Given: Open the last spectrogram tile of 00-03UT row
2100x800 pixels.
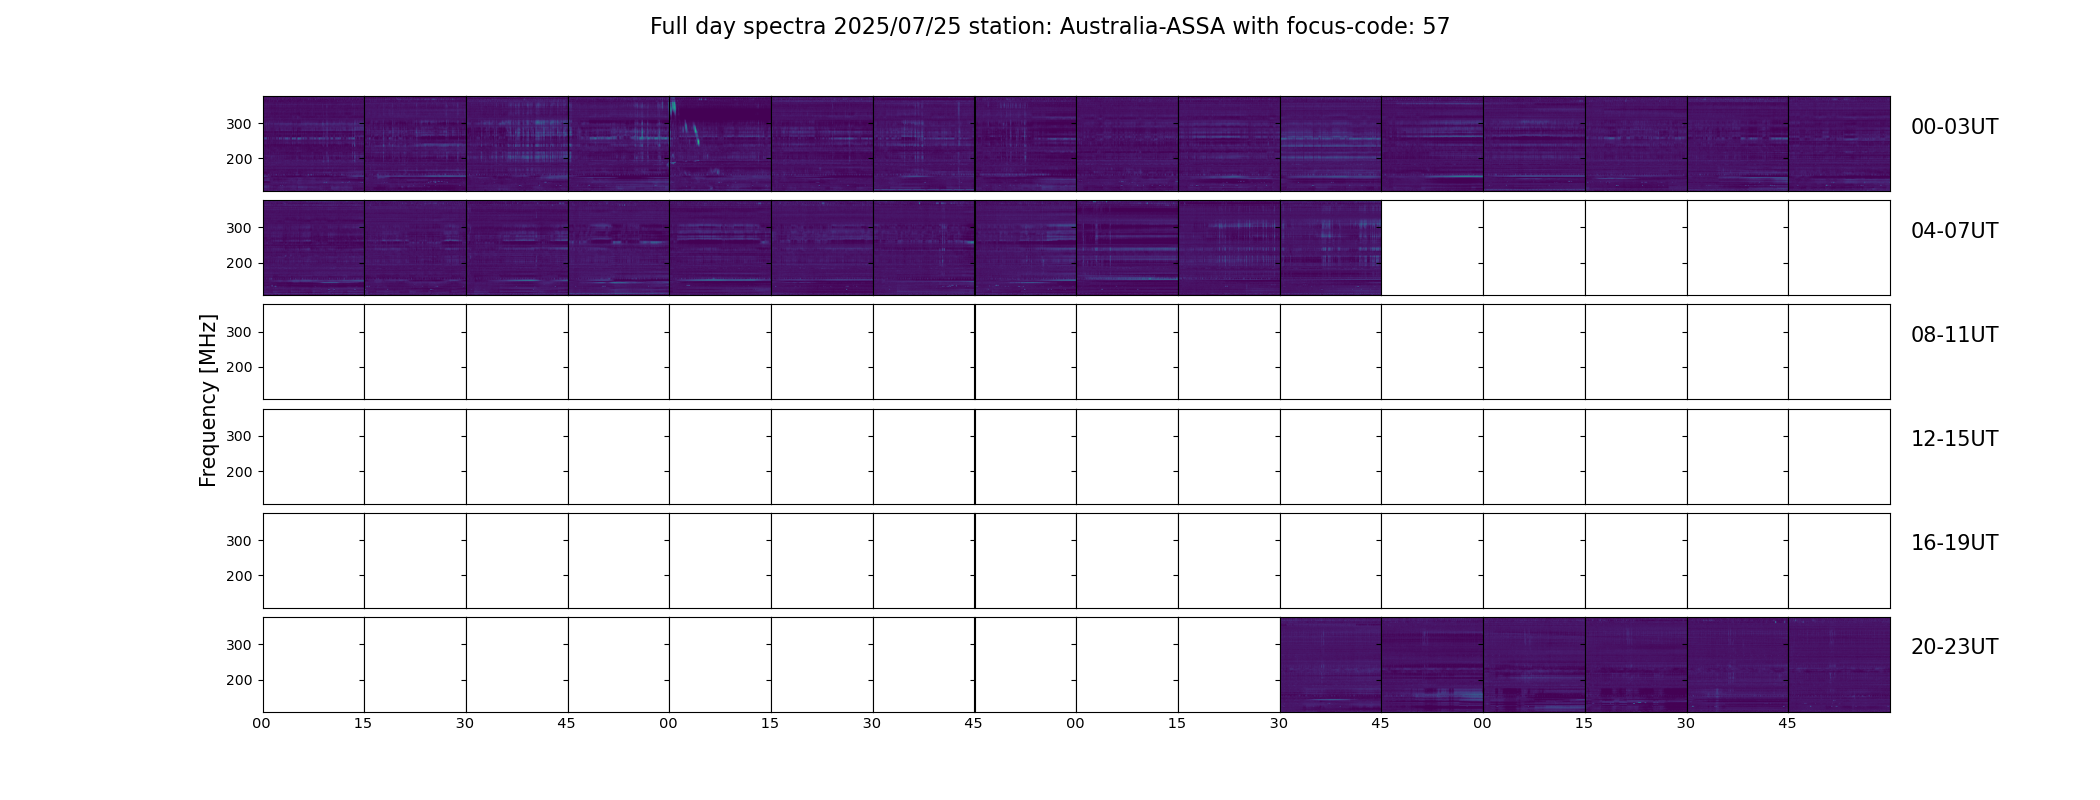Looking at the screenshot, I should click(1839, 144).
